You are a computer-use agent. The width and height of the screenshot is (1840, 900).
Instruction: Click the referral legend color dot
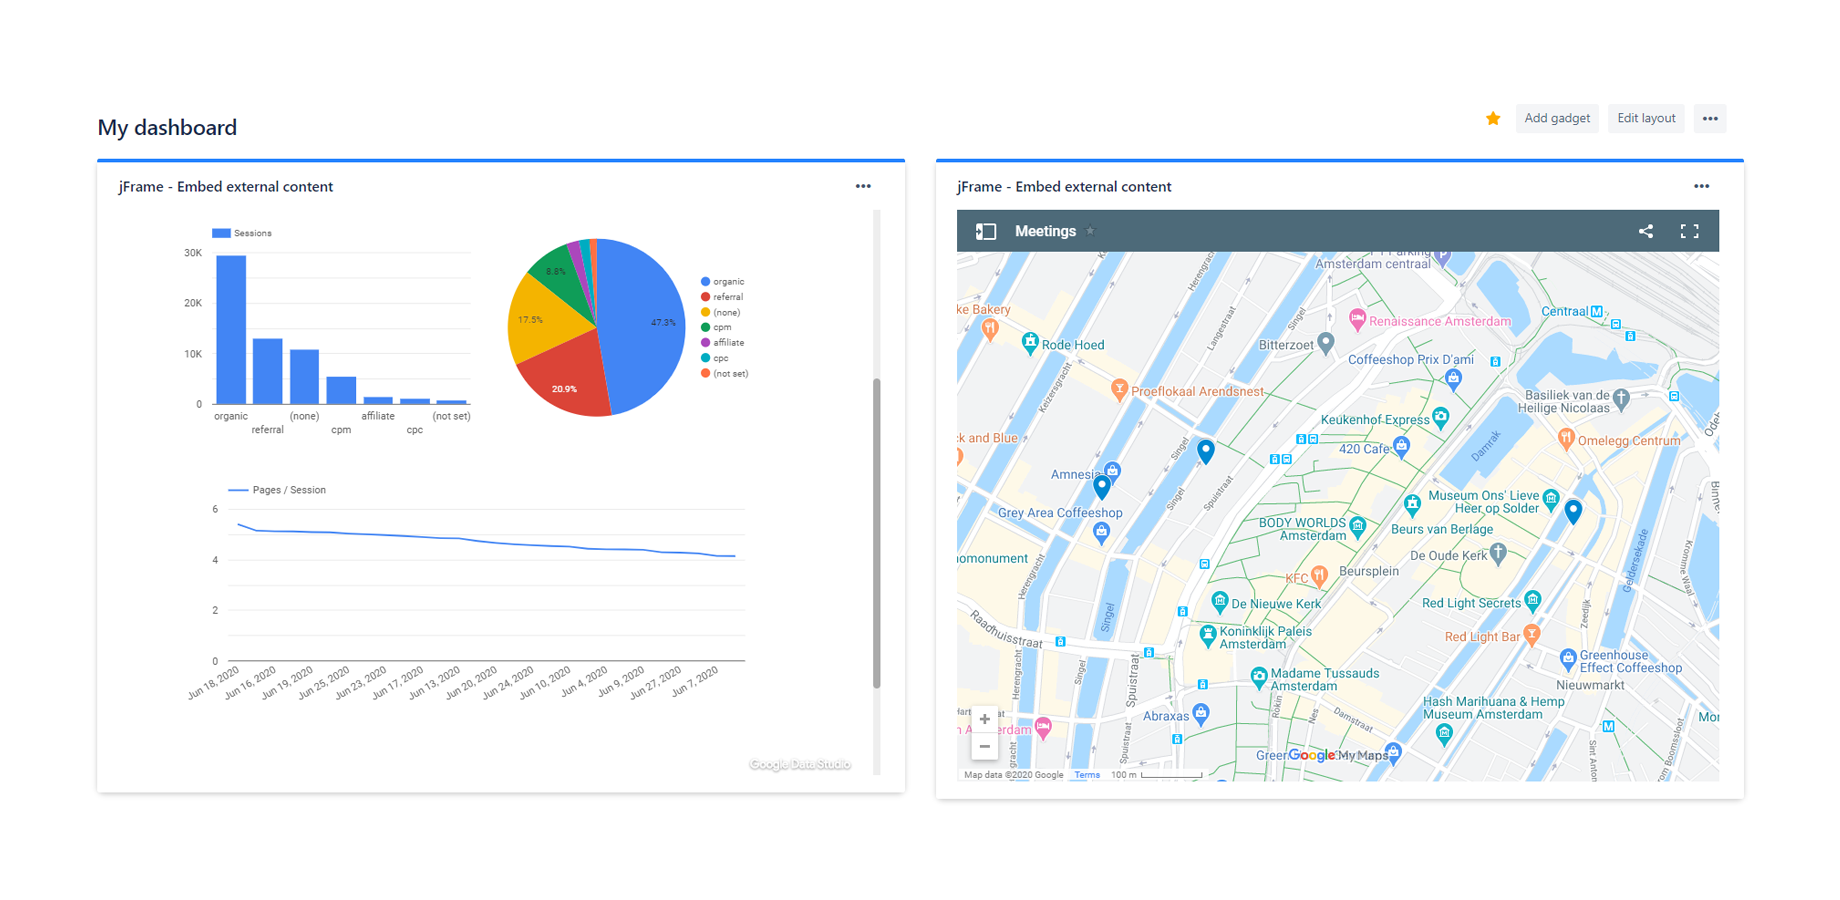click(706, 297)
